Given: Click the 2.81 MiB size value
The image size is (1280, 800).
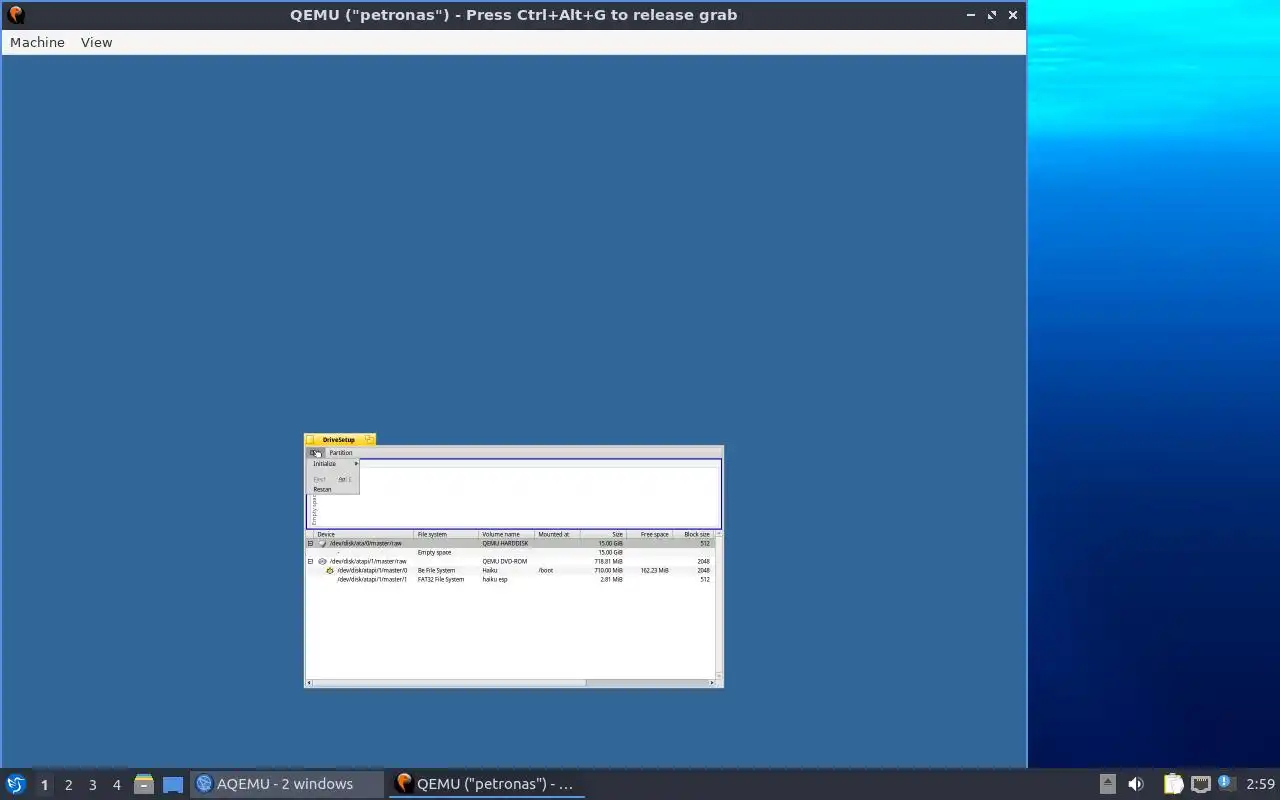Looking at the screenshot, I should click(x=611, y=579).
